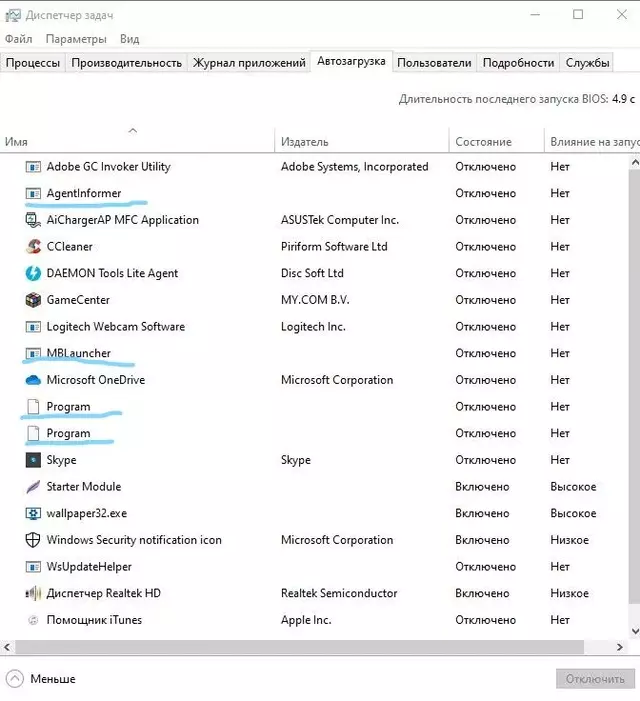Select the Logitech Inc. publisher cell

[x=313, y=327]
